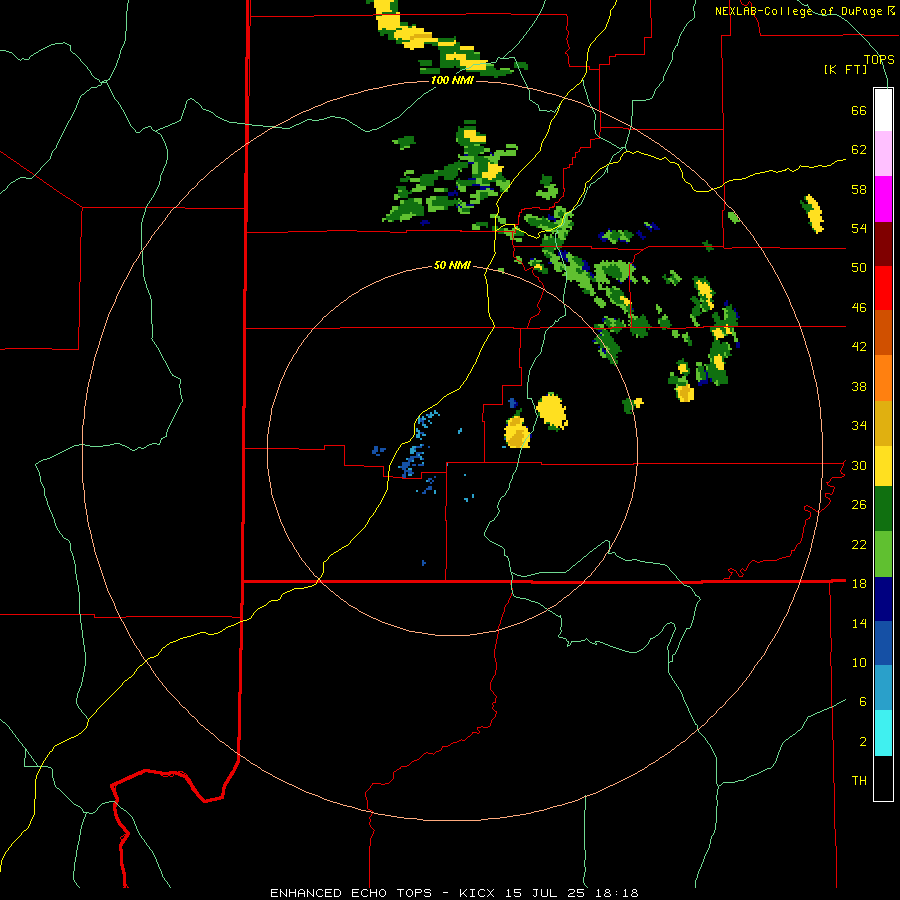Click the gold legend swatch near 34
900x900 pixels.
pos(883,423)
